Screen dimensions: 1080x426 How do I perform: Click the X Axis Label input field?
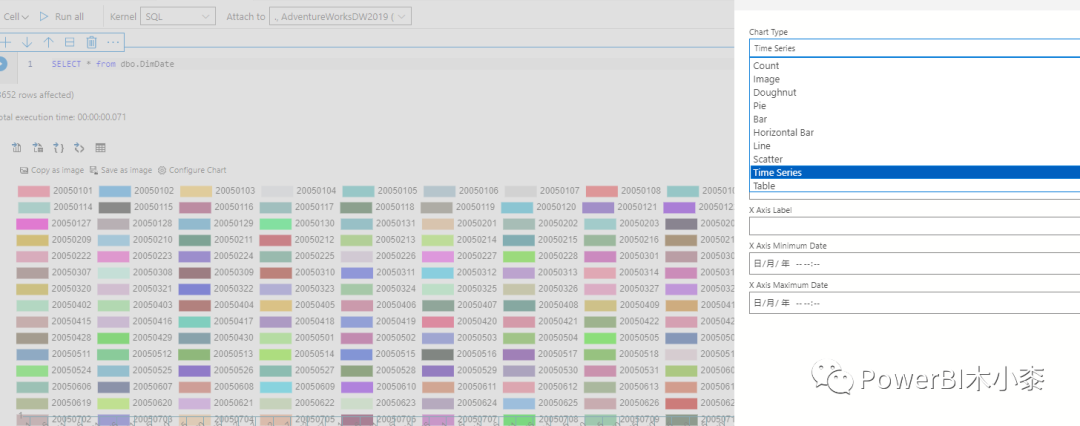click(x=914, y=226)
